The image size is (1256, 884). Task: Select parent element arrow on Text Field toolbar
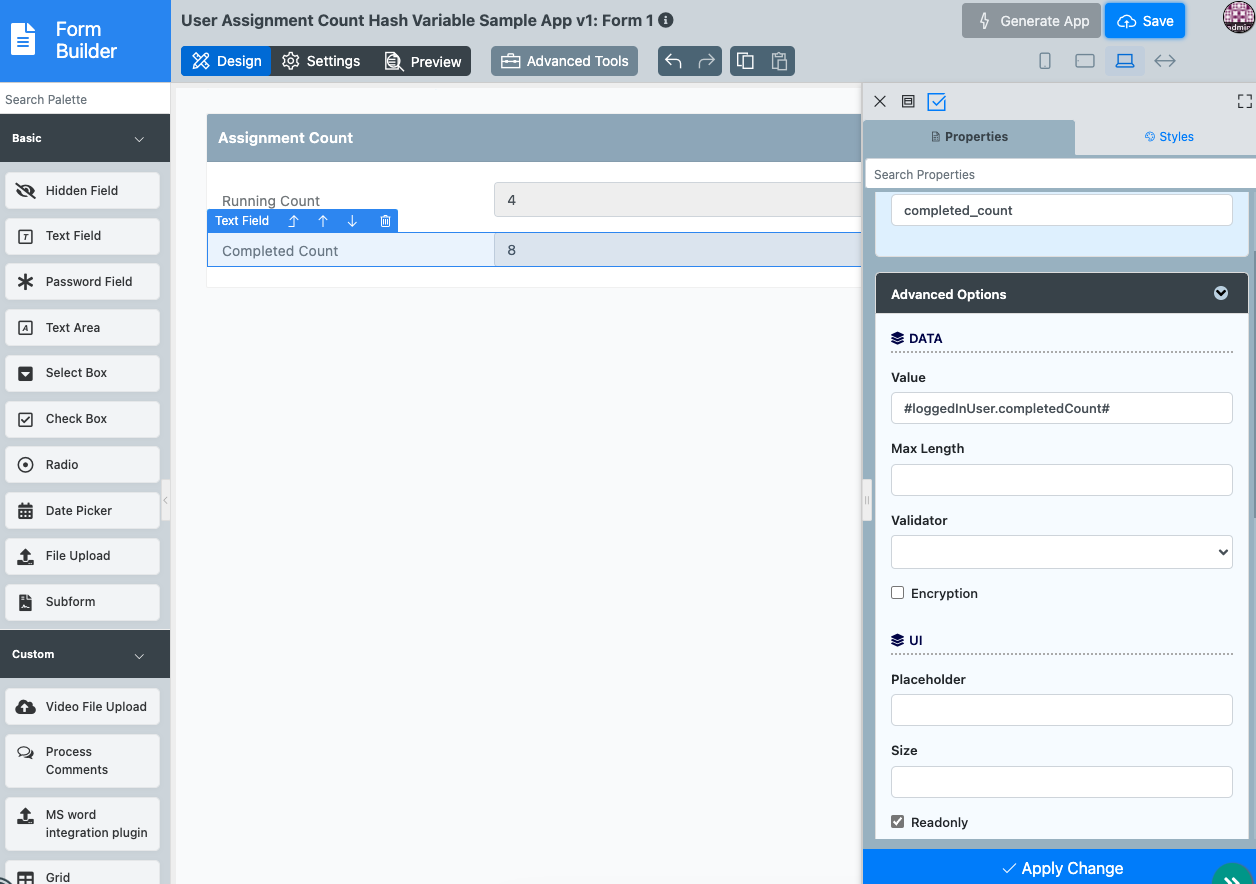click(293, 221)
